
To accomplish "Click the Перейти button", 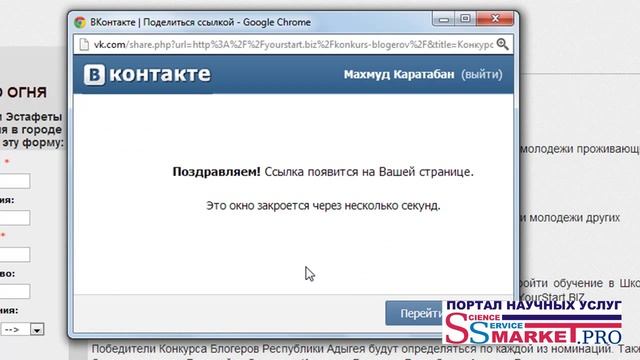I will [414, 313].
